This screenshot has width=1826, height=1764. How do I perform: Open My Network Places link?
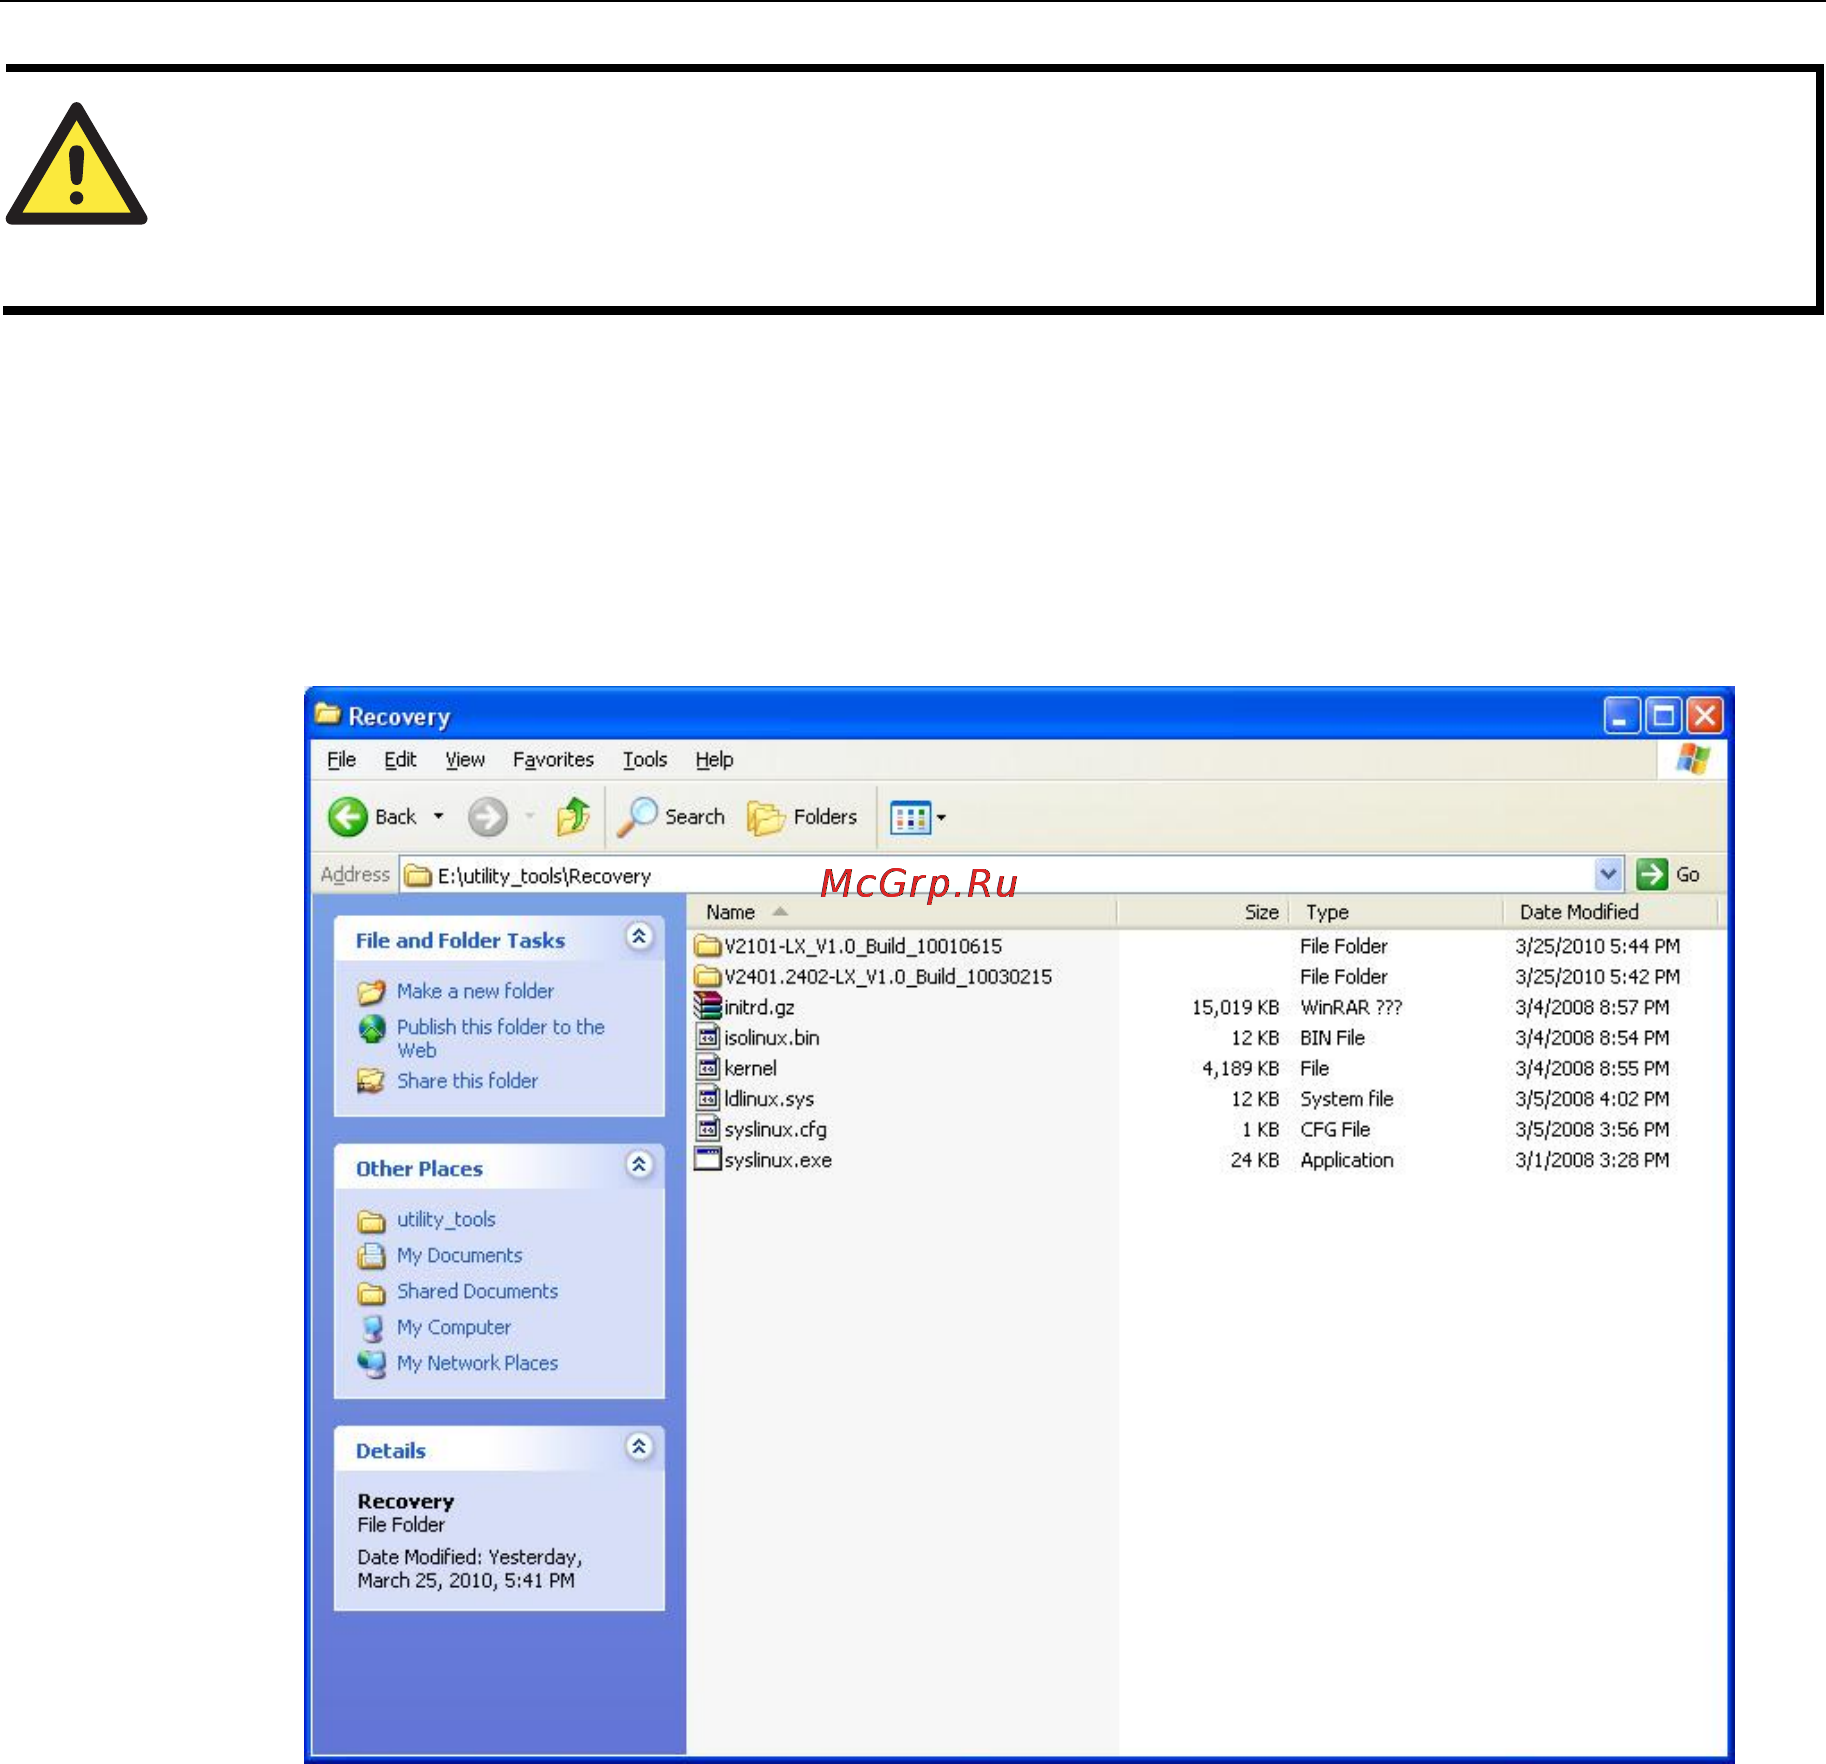pyautogui.click(x=477, y=1363)
